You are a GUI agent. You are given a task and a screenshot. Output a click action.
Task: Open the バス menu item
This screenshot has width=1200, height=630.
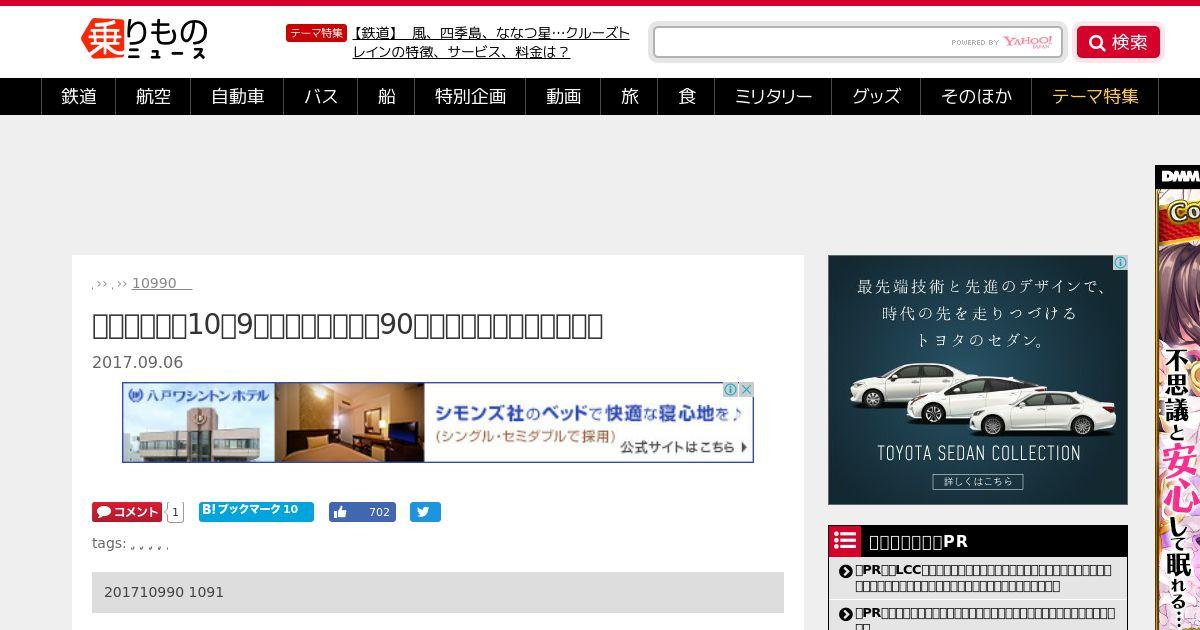[321, 97]
